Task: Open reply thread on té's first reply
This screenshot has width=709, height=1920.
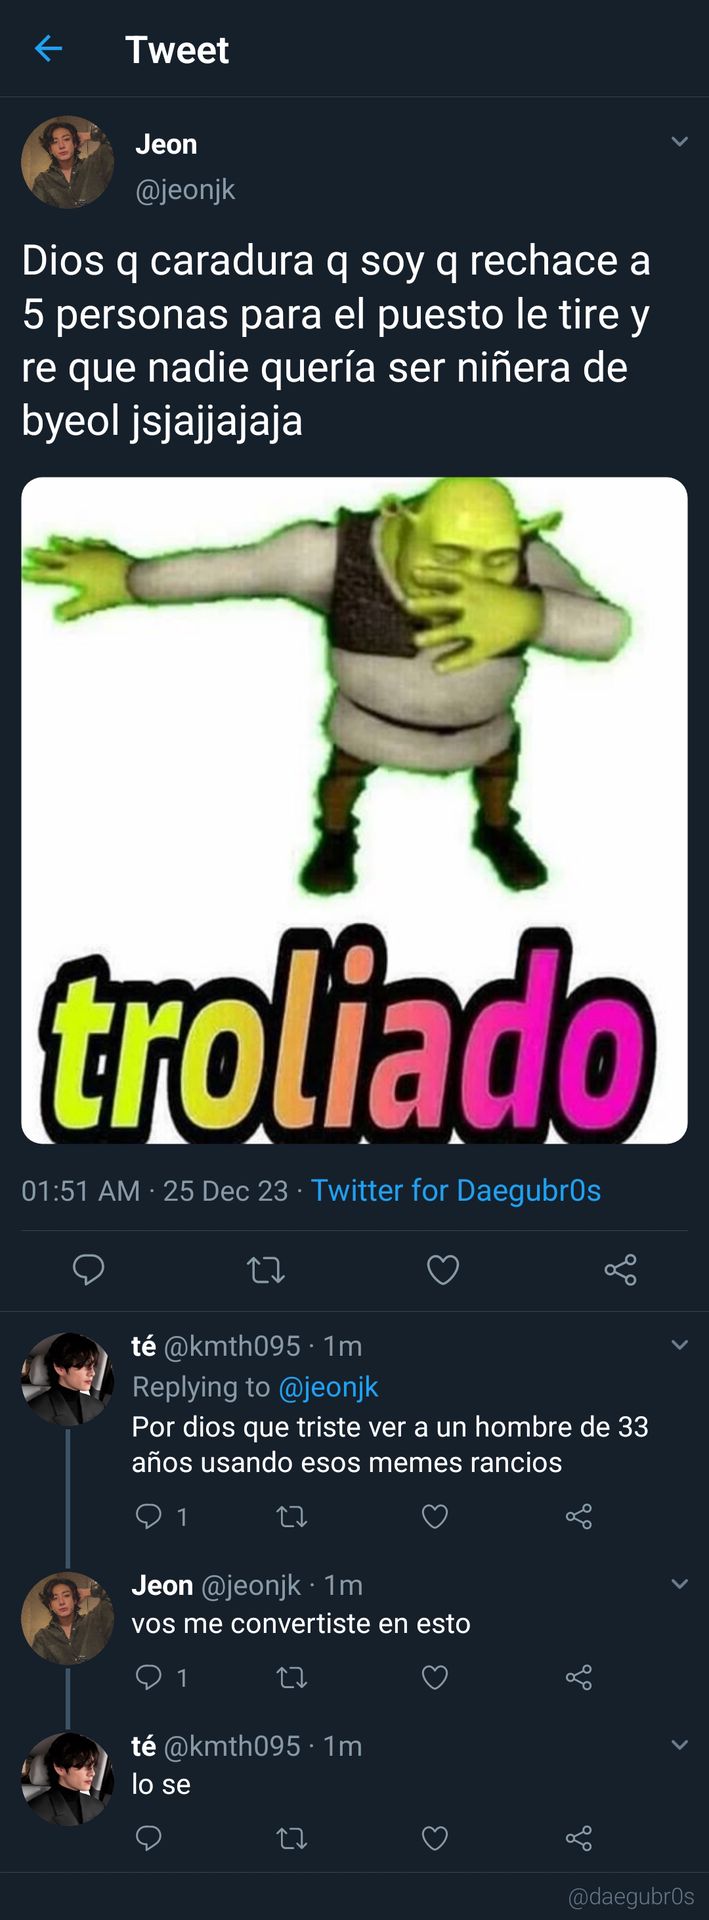Action: pyautogui.click(x=161, y=1517)
